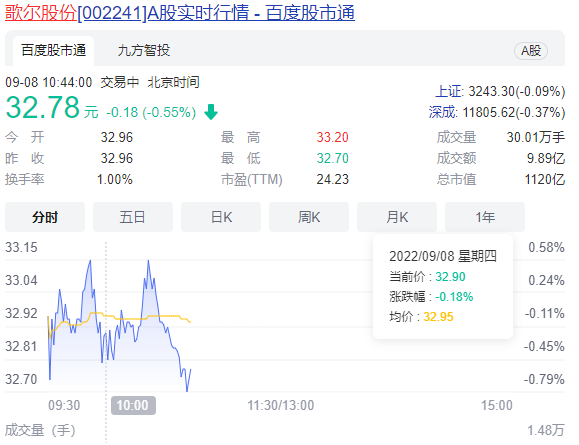Click the A股 badge button

[x=531, y=51]
